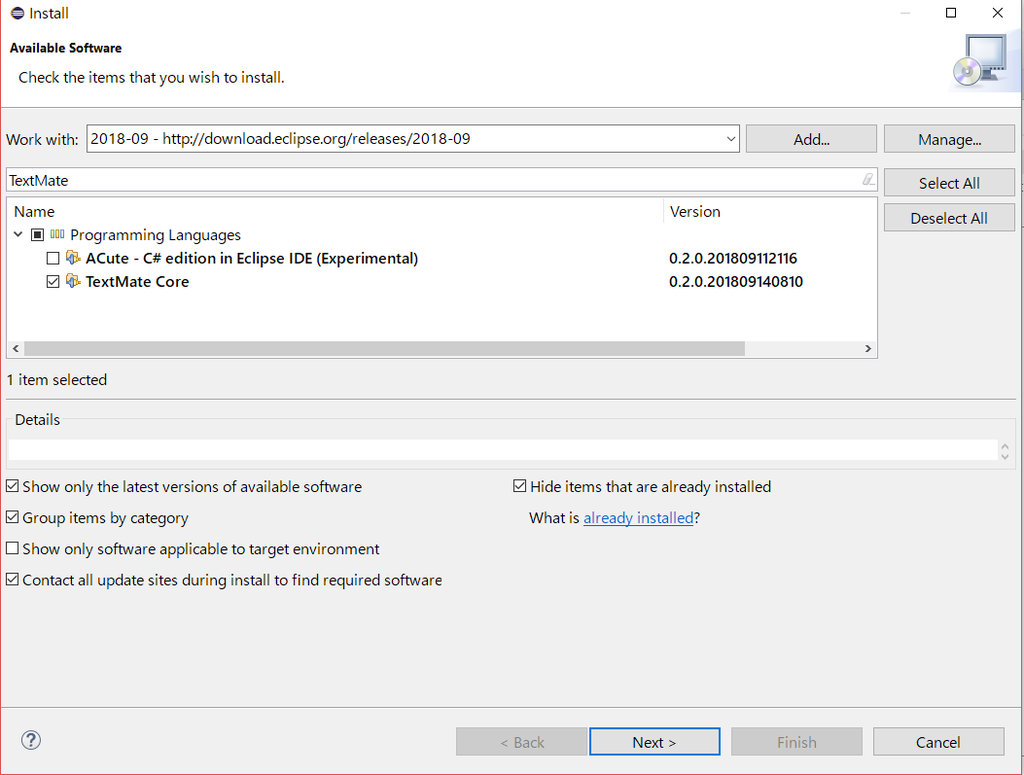Open the Work with site dropdown
This screenshot has height=775, width=1024.
tap(730, 139)
